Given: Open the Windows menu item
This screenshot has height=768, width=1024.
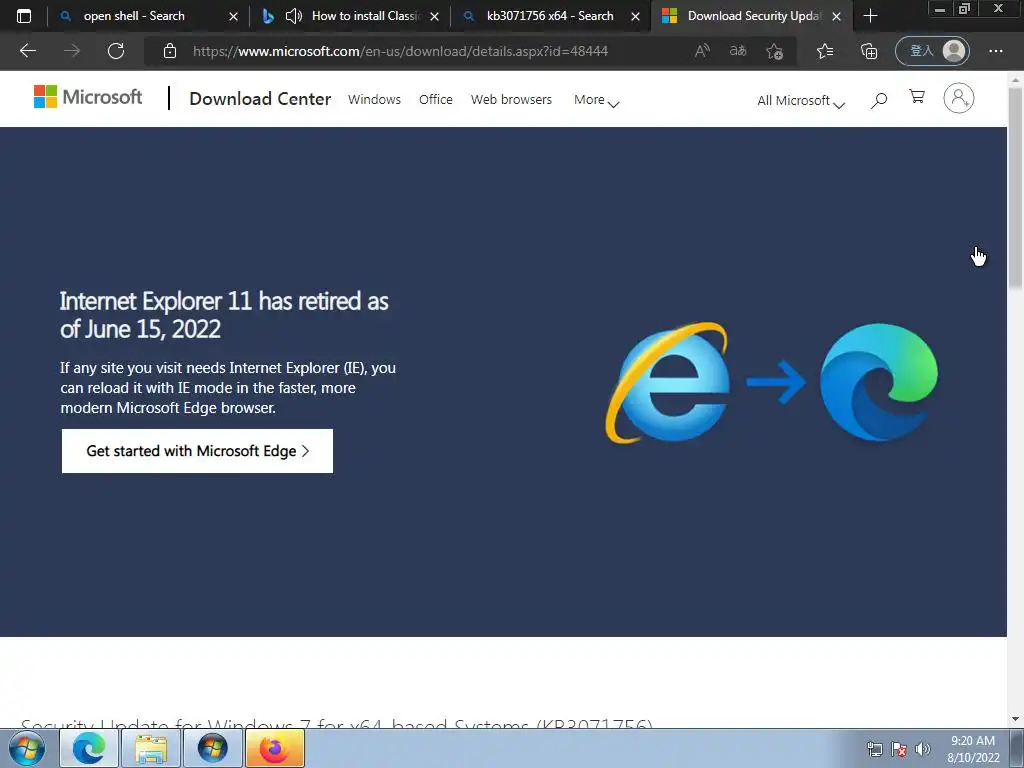Looking at the screenshot, I should click(x=374, y=99).
